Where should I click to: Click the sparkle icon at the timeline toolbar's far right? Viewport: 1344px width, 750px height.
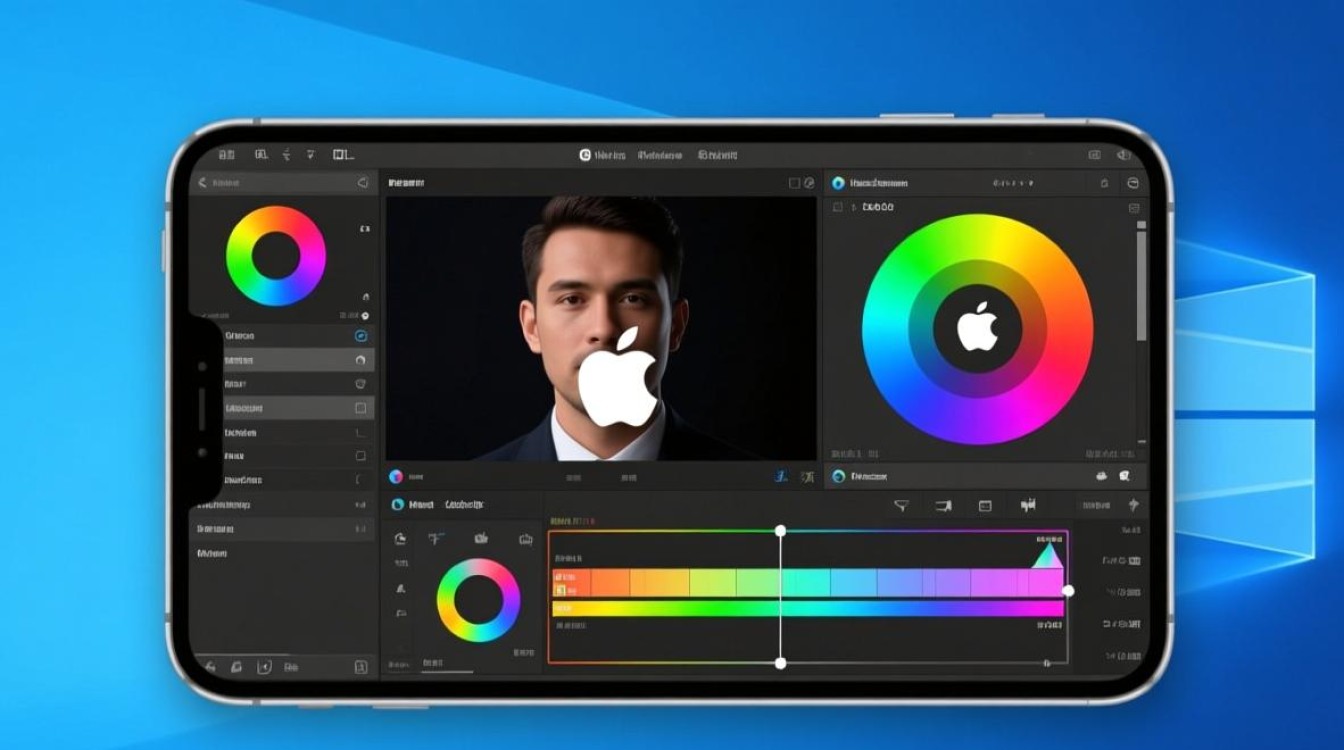pos(1133,506)
